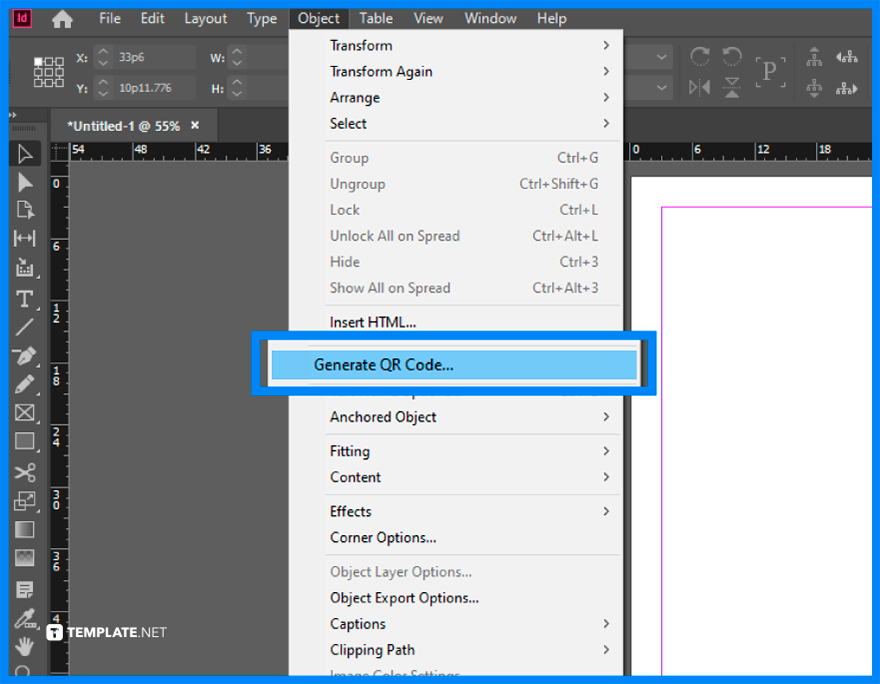The height and width of the screenshot is (684, 880).
Task: Flip the selection horizontally
Action: coord(698,87)
